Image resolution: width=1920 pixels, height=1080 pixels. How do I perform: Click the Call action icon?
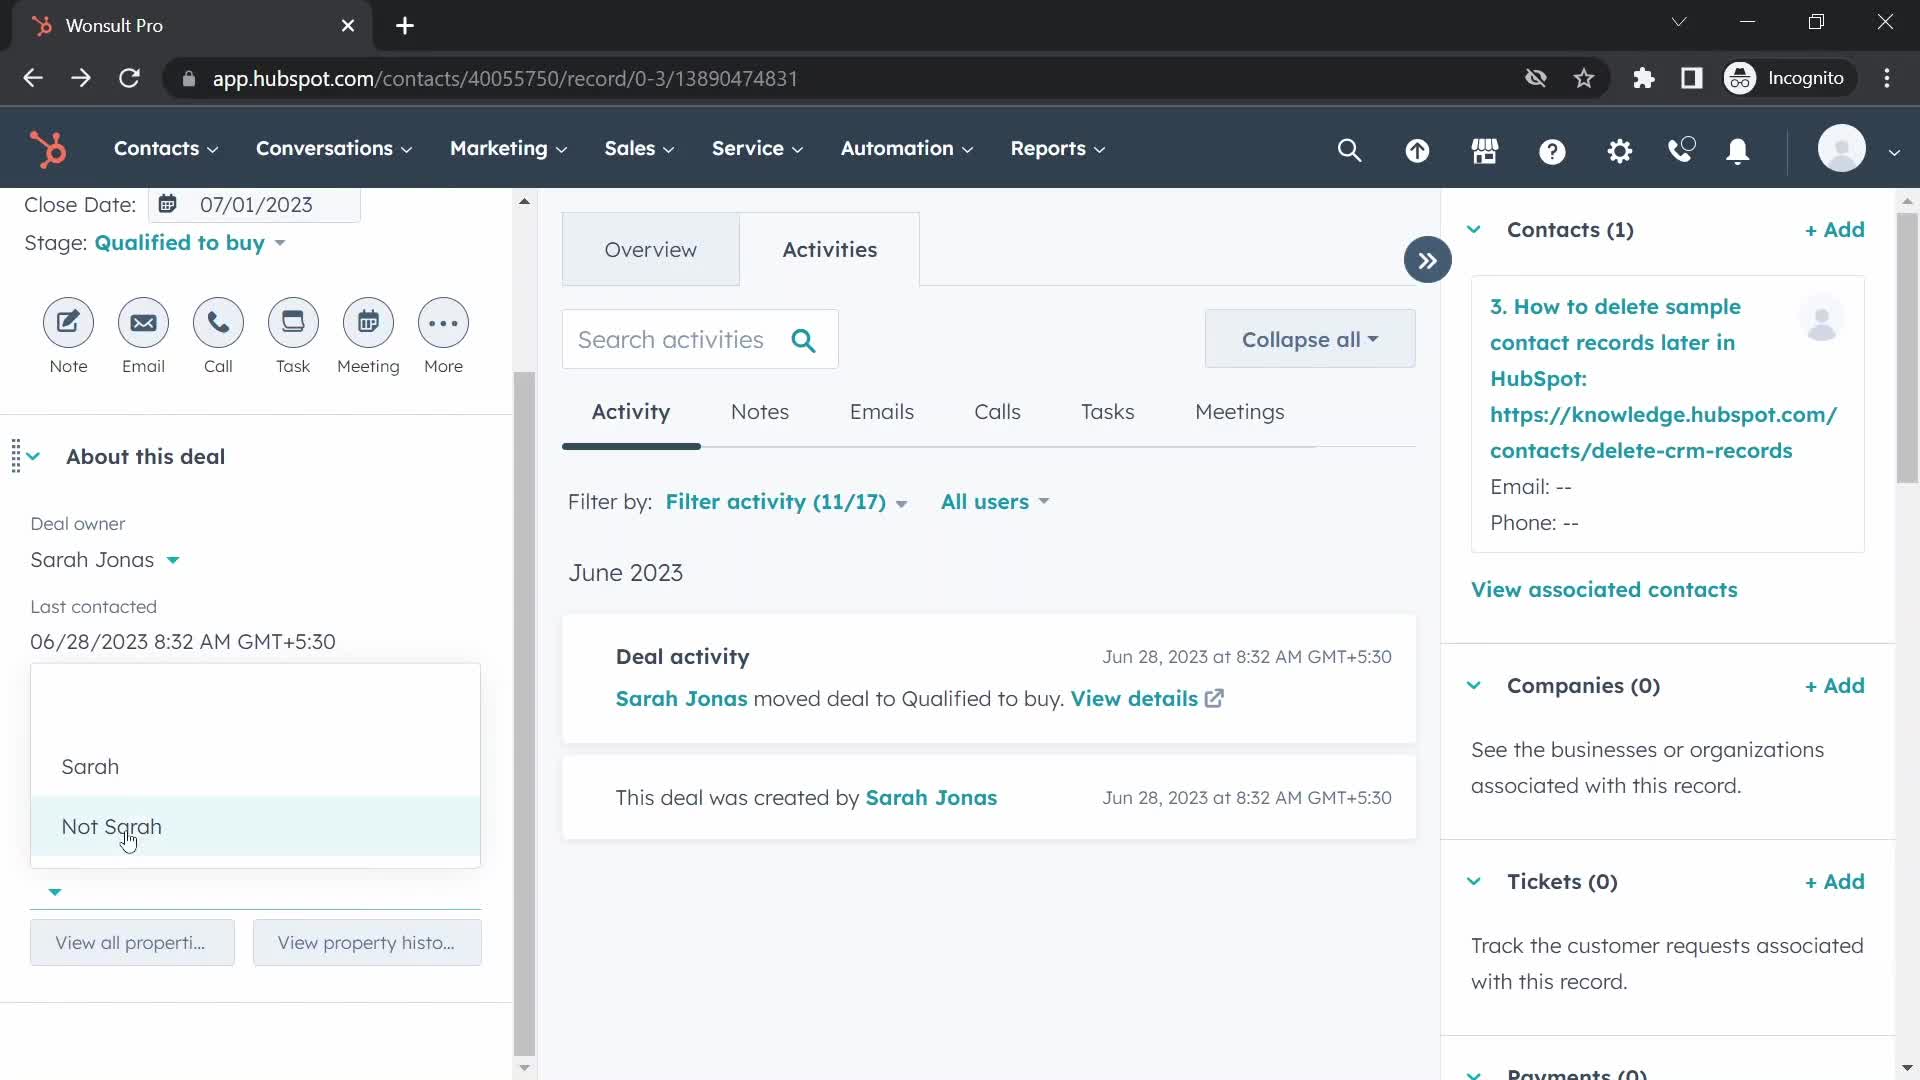click(218, 323)
